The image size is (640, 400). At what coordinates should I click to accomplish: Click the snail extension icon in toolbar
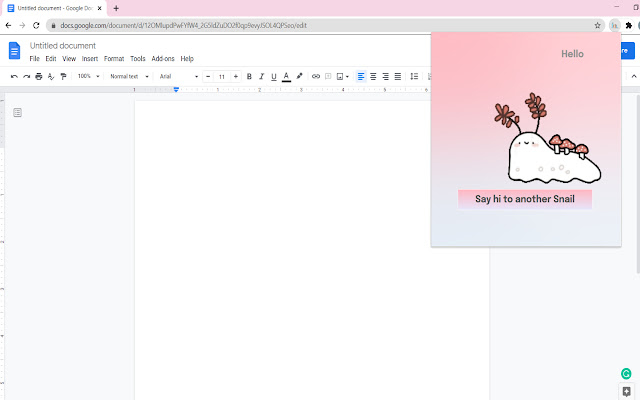[614, 25]
